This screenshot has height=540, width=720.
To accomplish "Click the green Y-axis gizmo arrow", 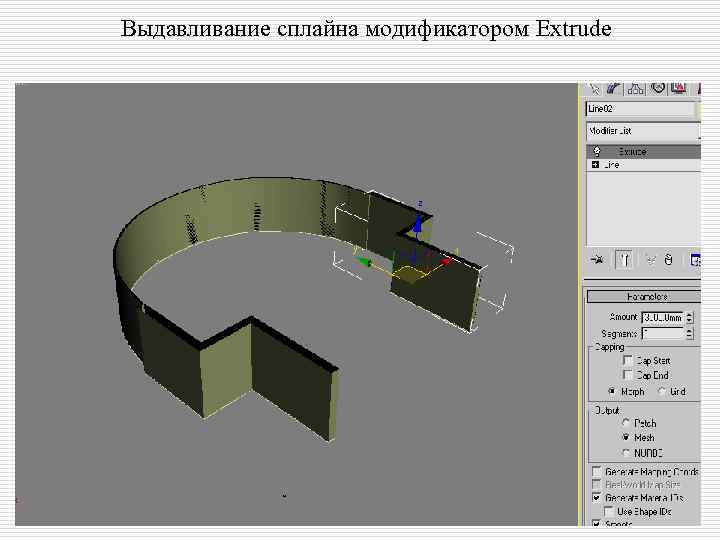I will (364, 262).
